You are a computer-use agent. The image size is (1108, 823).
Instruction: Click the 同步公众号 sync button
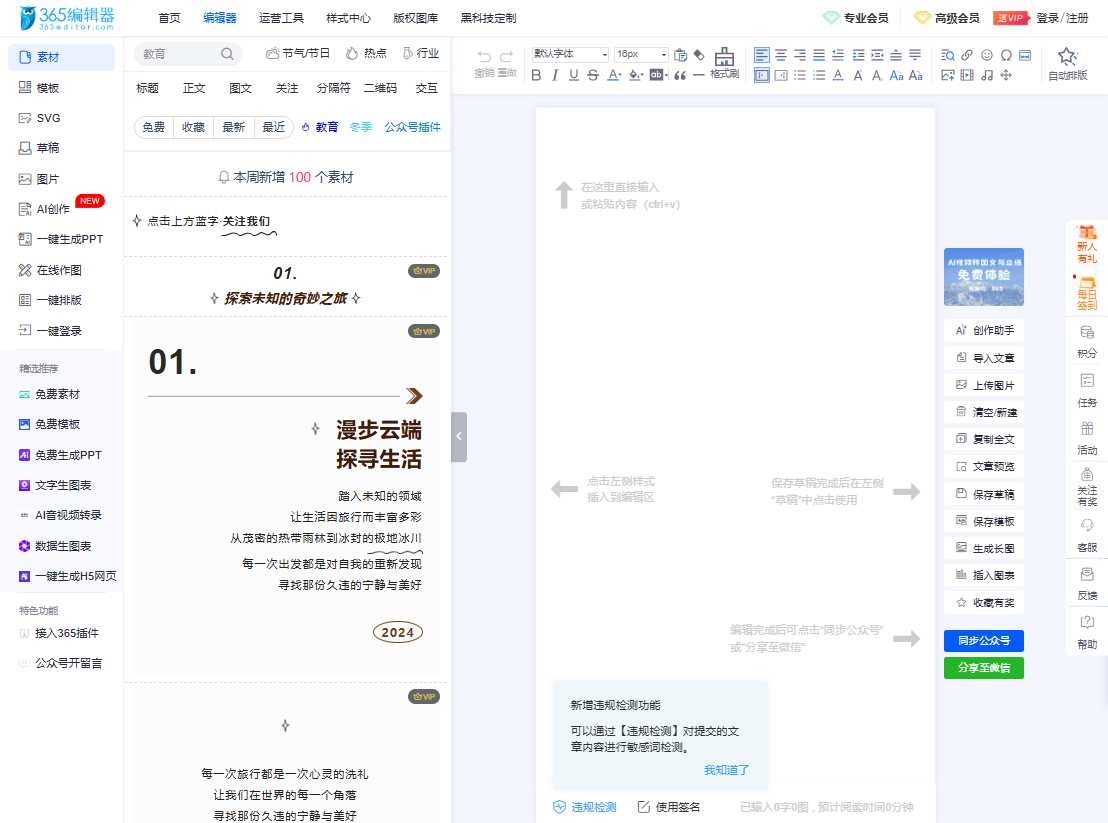[983, 640]
